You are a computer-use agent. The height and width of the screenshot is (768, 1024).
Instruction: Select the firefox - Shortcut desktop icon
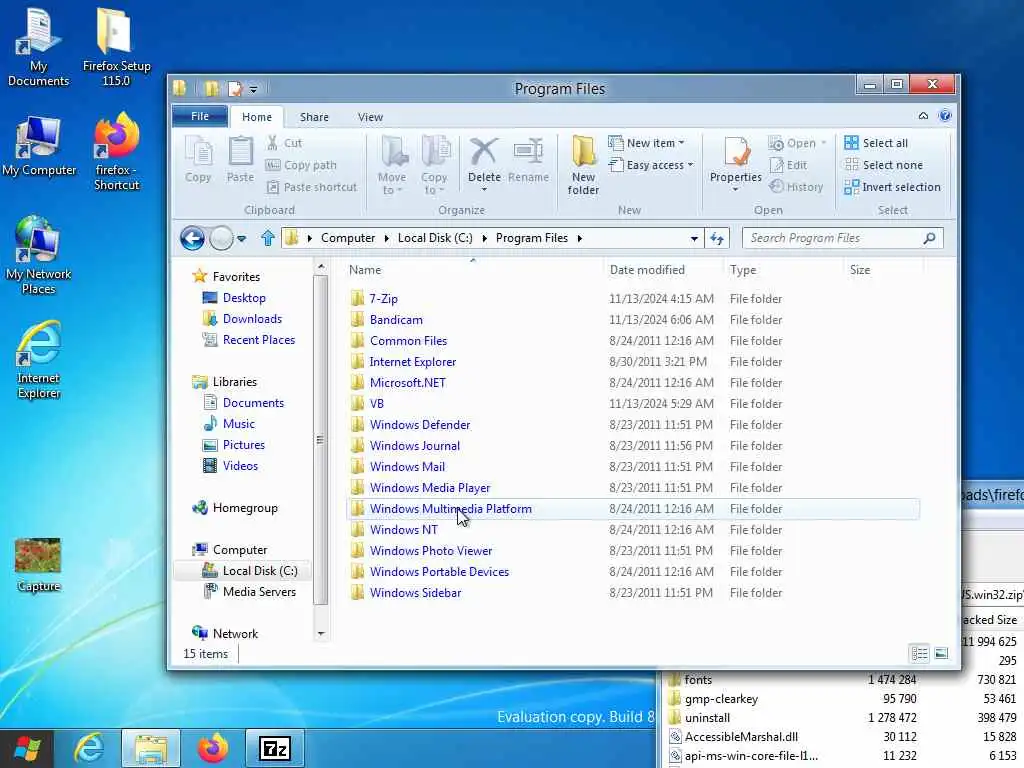pyautogui.click(x=116, y=152)
